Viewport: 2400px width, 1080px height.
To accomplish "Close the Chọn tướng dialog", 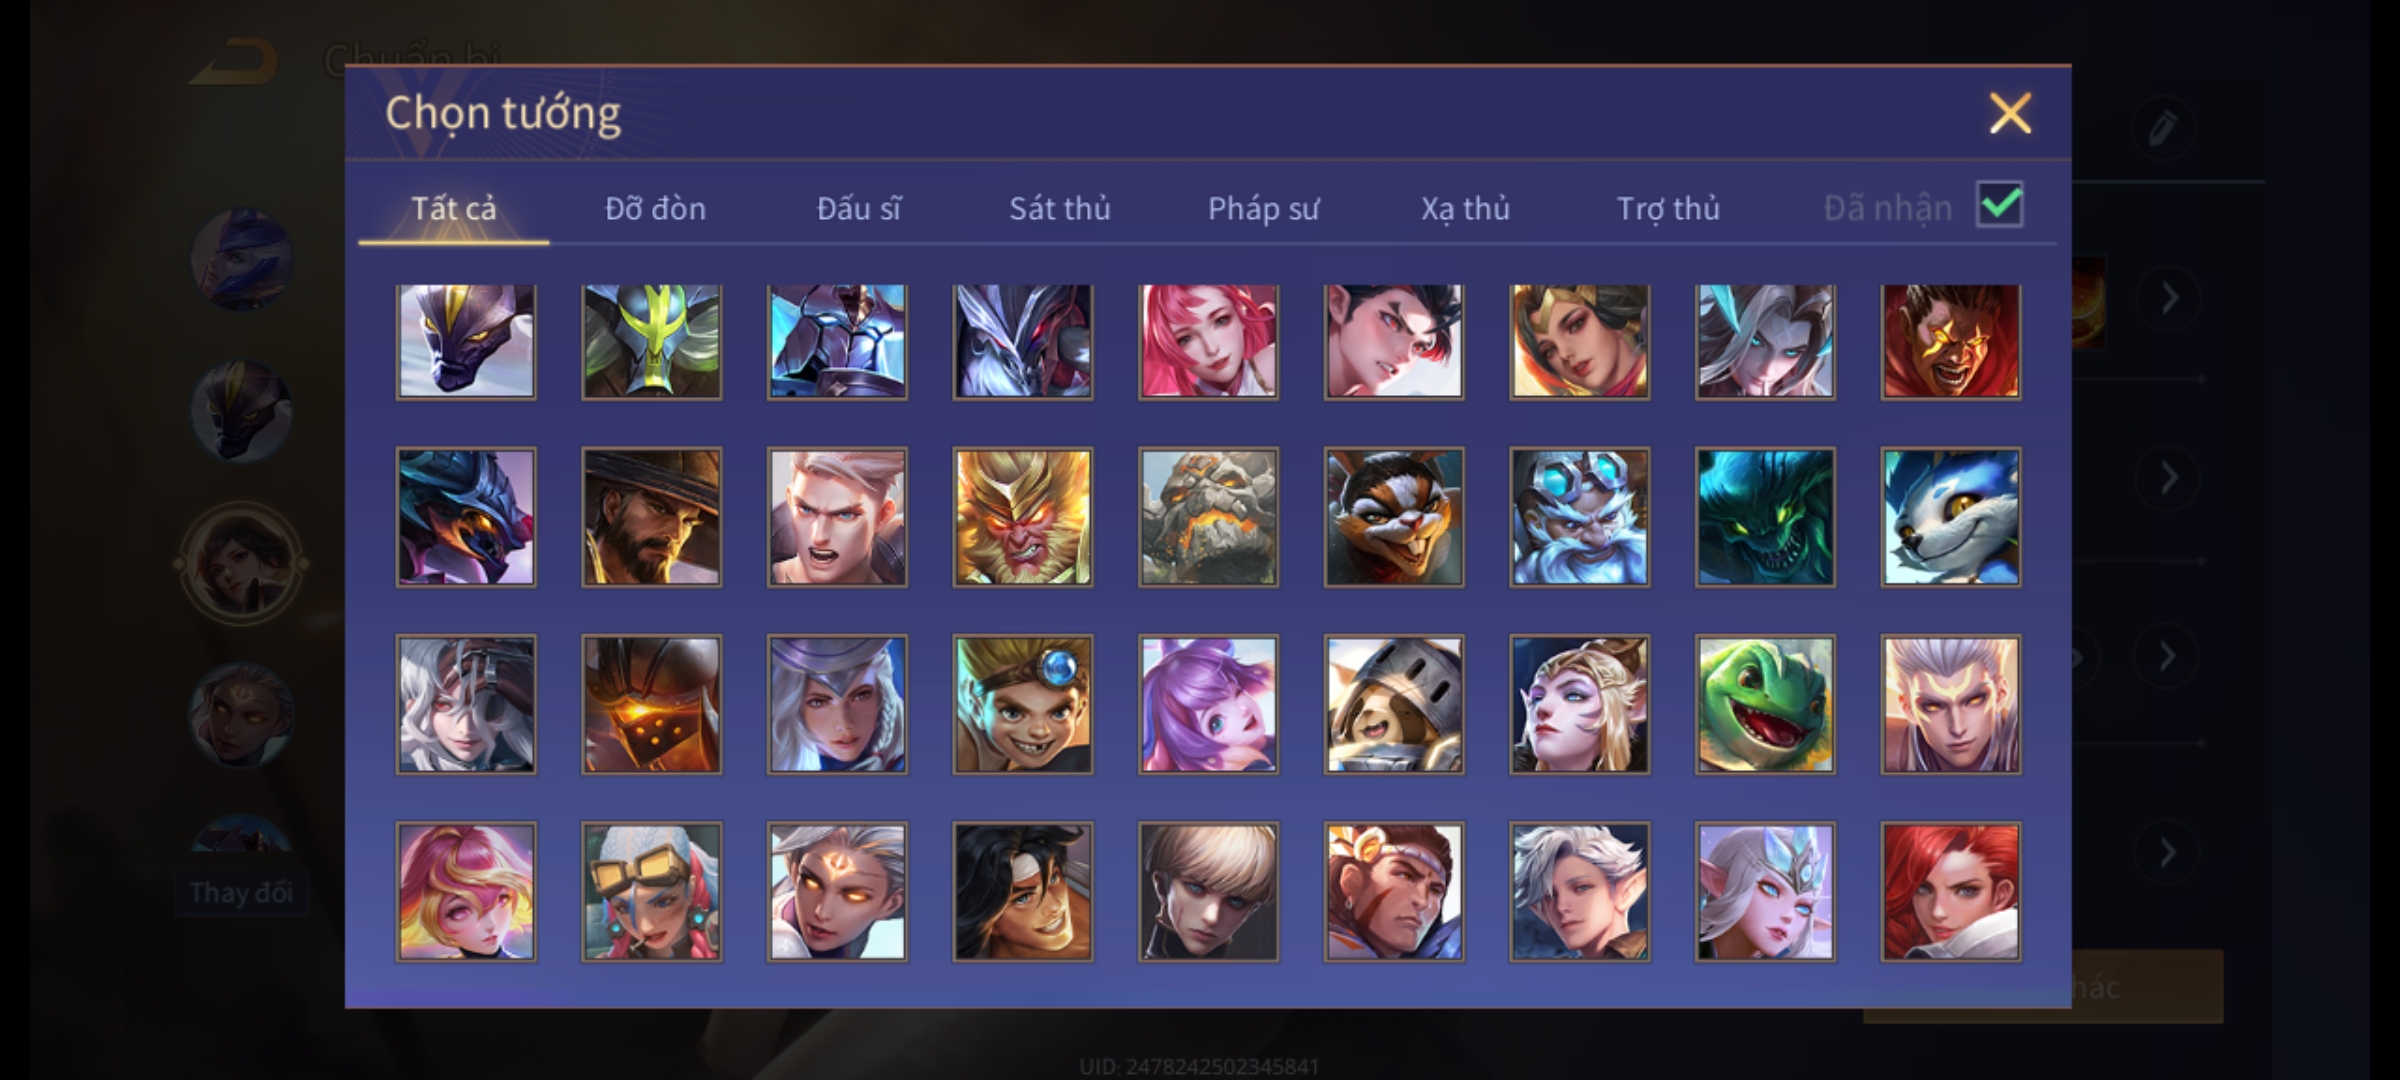I will [x=2010, y=113].
